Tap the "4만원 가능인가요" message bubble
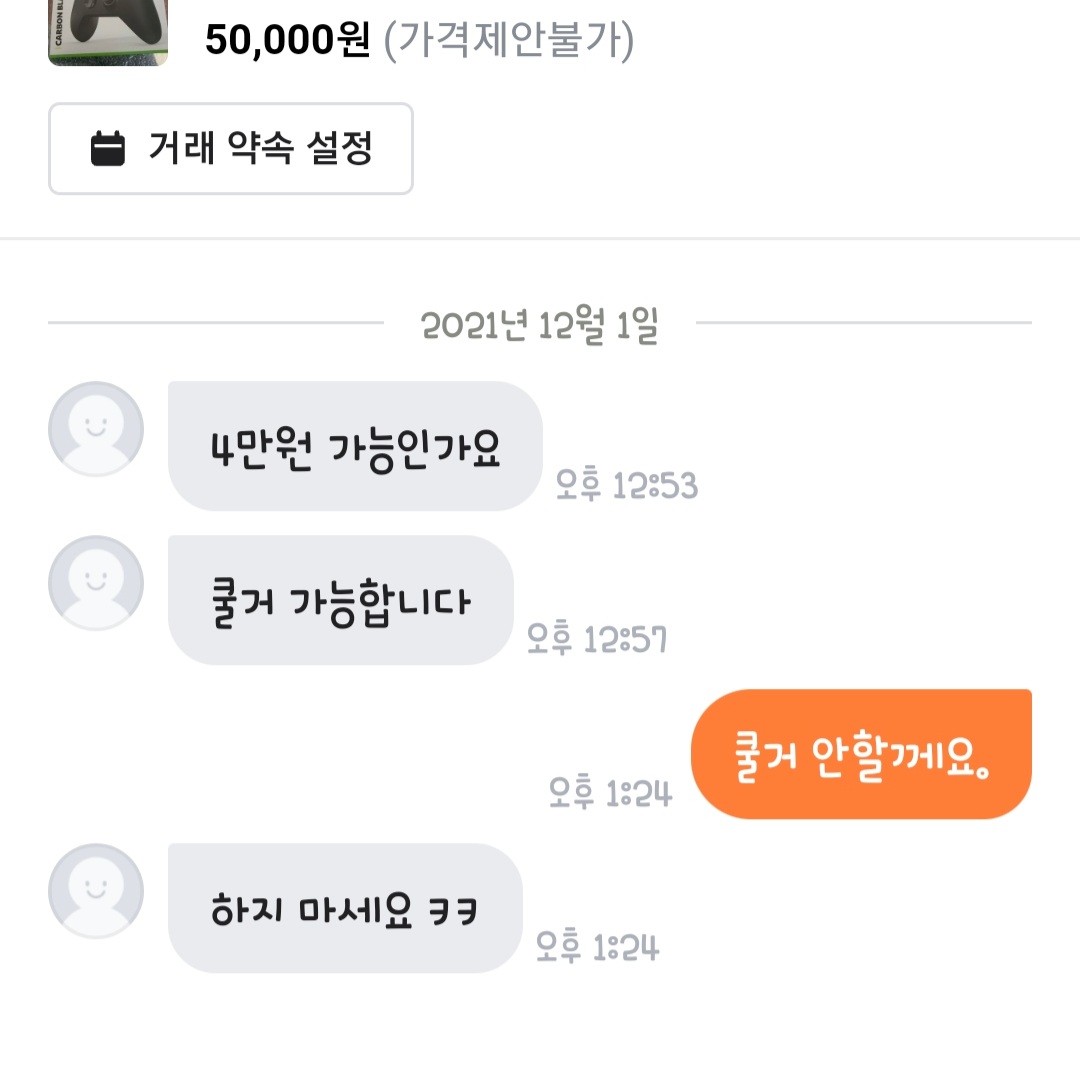Screen dimensions: 1080x1067 pos(355,446)
